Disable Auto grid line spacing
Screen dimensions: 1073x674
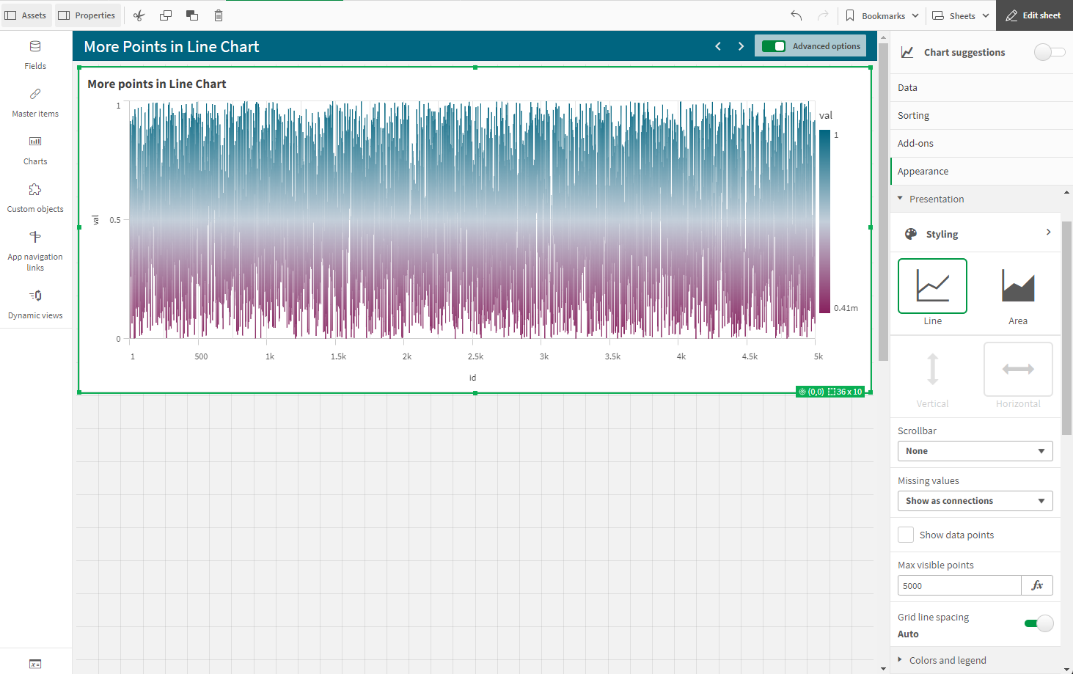coord(1040,622)
